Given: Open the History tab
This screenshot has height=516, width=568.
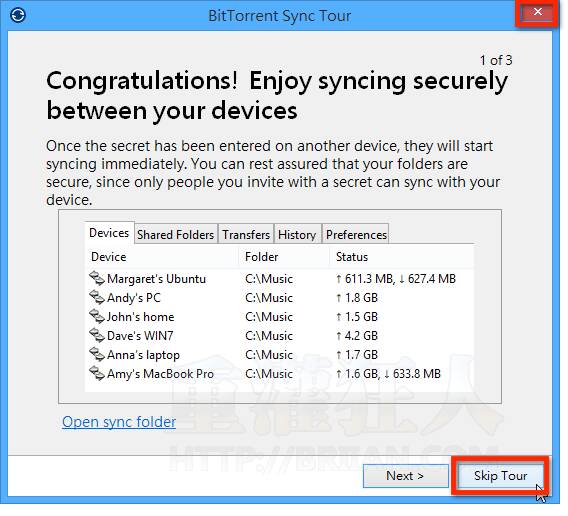Looking at the screenshot, I should 297,234.
